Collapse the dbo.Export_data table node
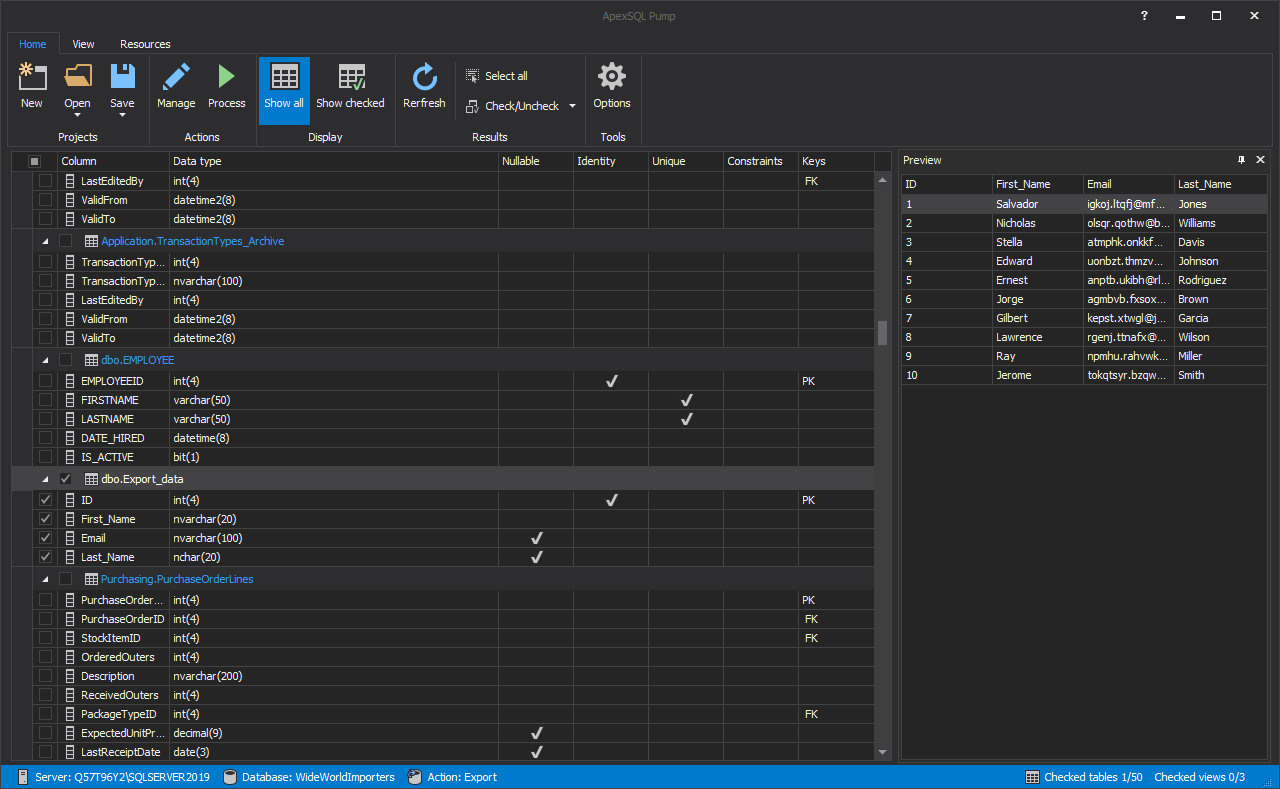Screen dimensions: 1280x789 point(45,480)
